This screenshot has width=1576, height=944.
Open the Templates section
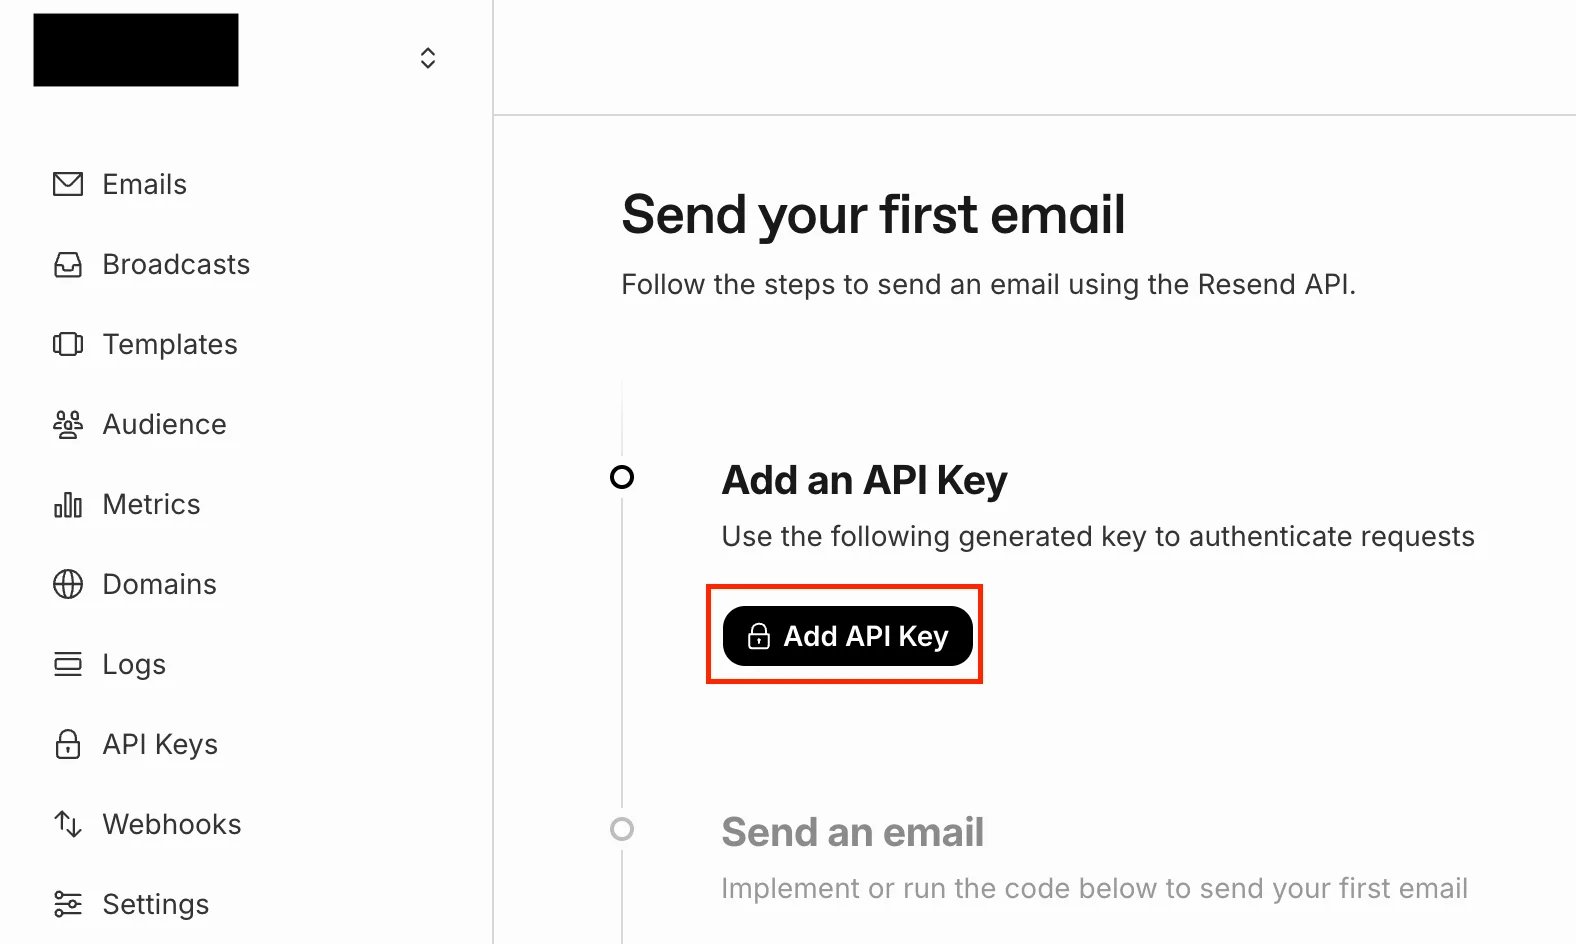[170, 344]
